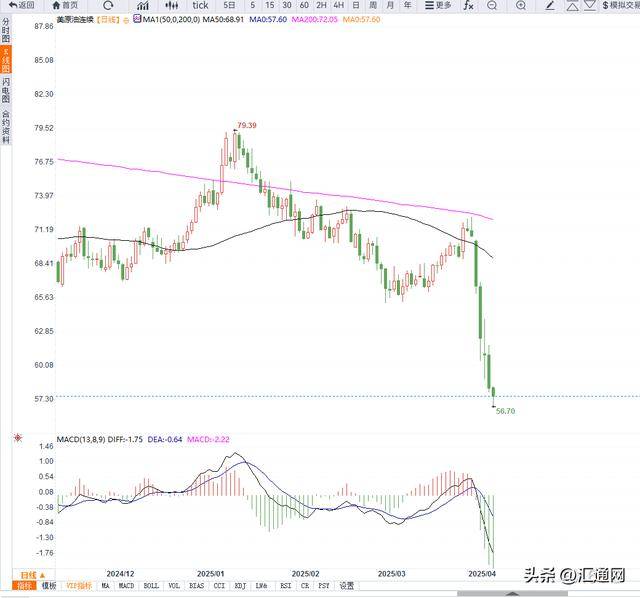Expand the 更多 more menu
Viewport: 640px width, 598px height.
tap(438, 6)
